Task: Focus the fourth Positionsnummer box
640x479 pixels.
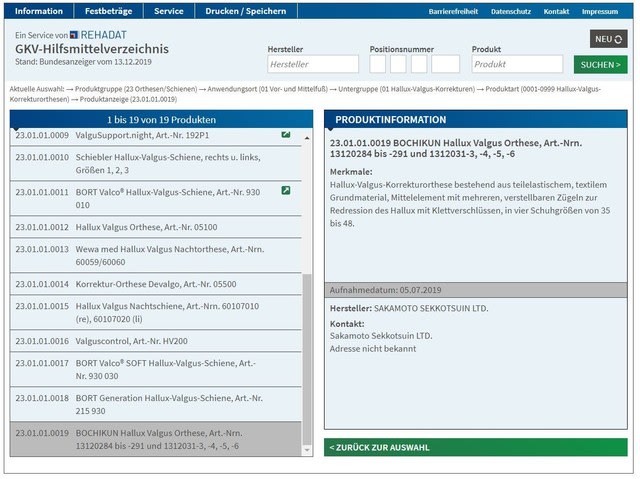Action: pos(445,64)
